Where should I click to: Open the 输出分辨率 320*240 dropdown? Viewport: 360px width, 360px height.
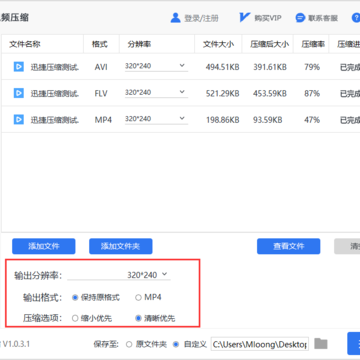click(x=119, y=275)
